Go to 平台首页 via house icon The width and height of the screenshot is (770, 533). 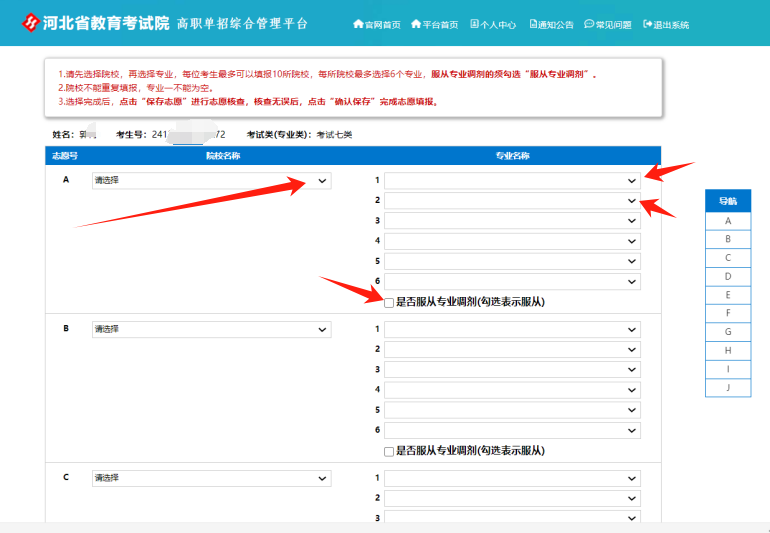pos(416,24)
